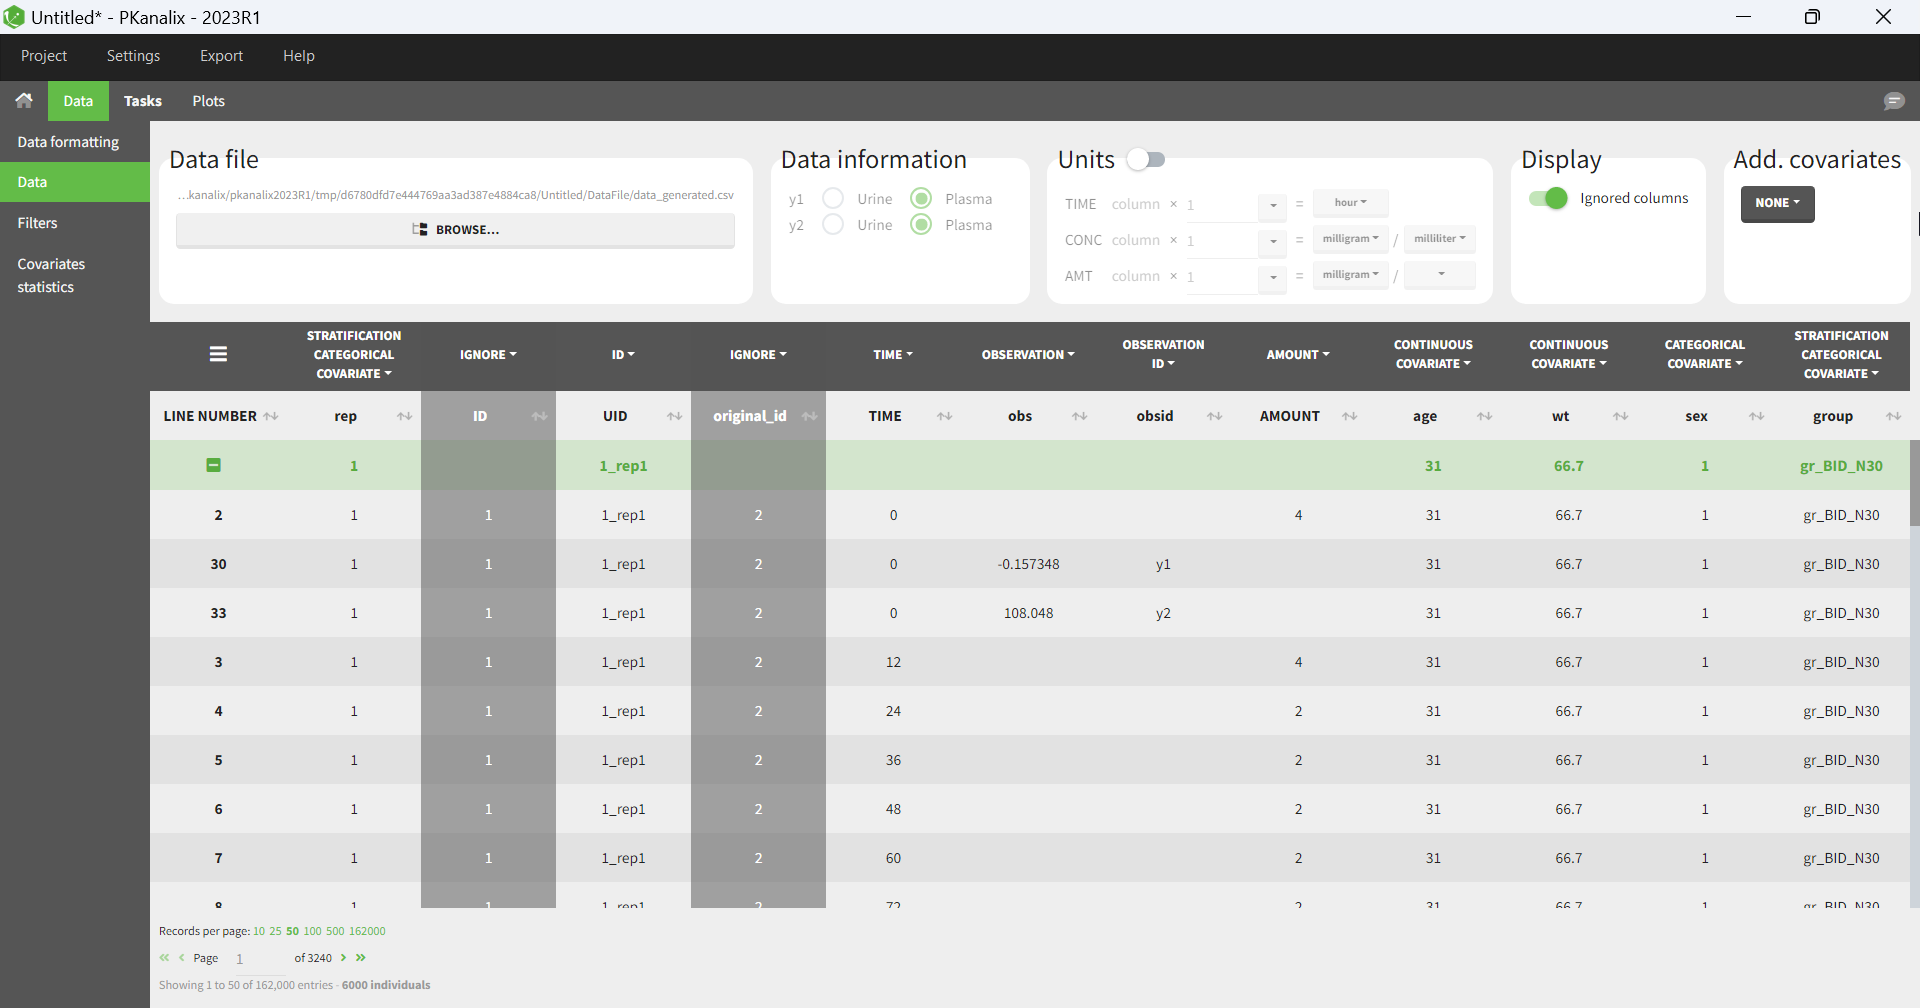1920x1008 pixels.
Task: Enable the Units toggle switch
Action: [x=1146, y=160]
